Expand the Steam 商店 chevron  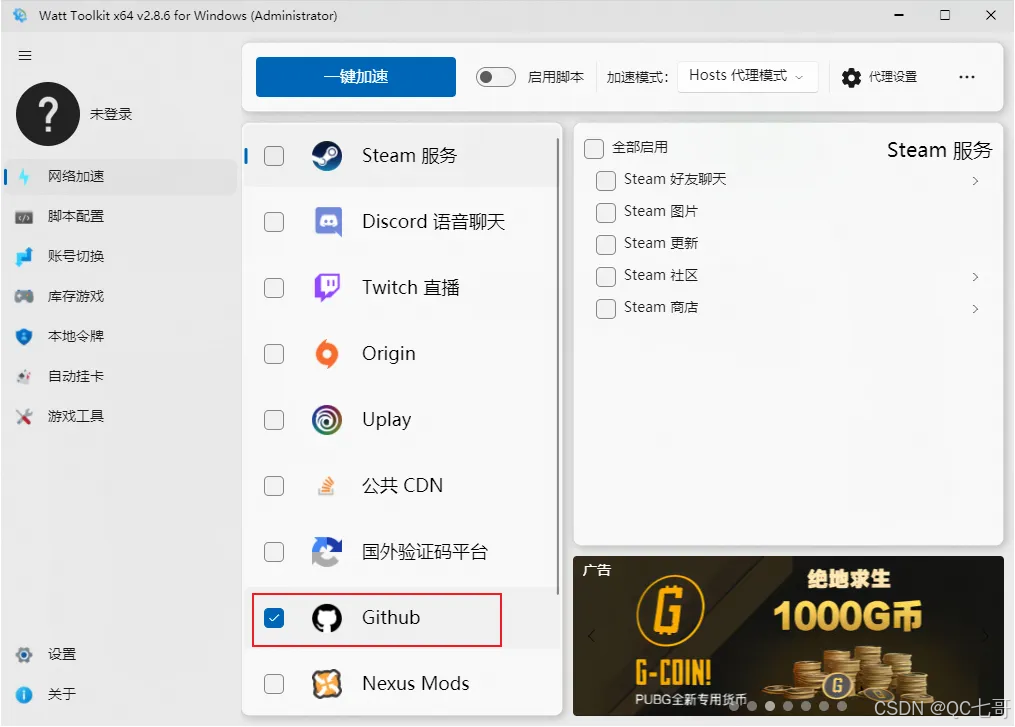(x=975, y=309)
